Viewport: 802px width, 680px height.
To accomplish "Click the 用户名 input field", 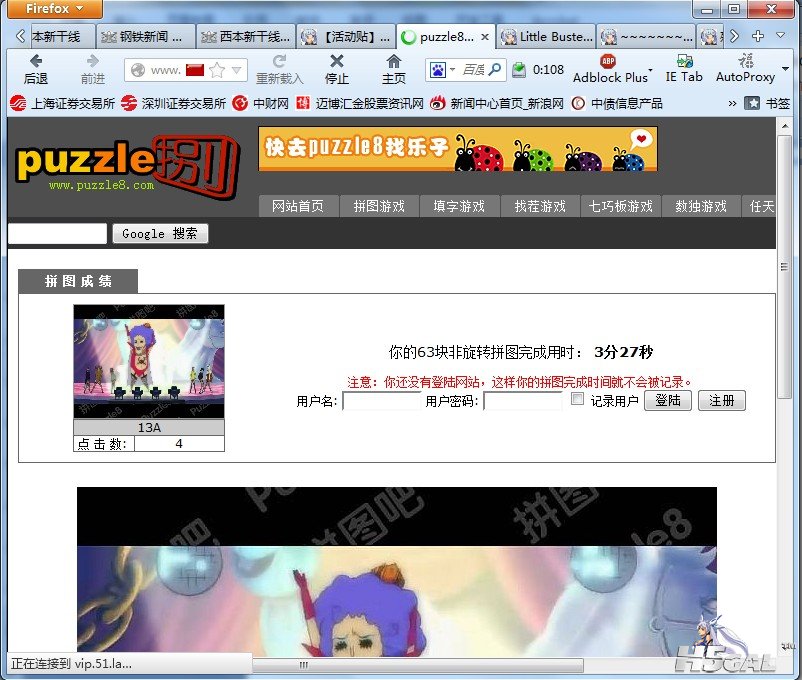I will pyautogui.click(x=382, y=401).
